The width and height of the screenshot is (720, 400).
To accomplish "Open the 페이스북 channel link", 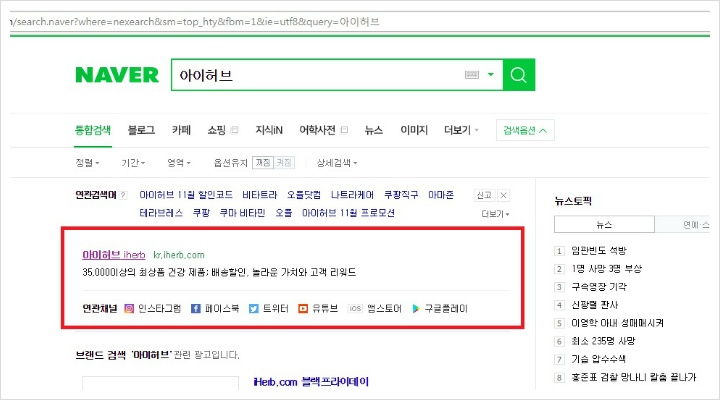I will point(222,309).
